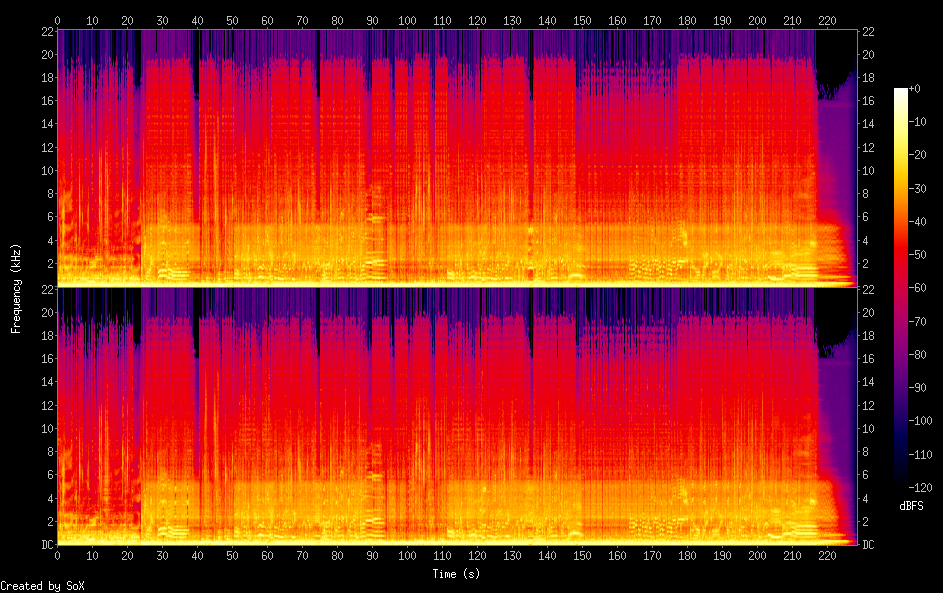Select the 22 kHz label at top-left corner

click(x=47, y=31)
